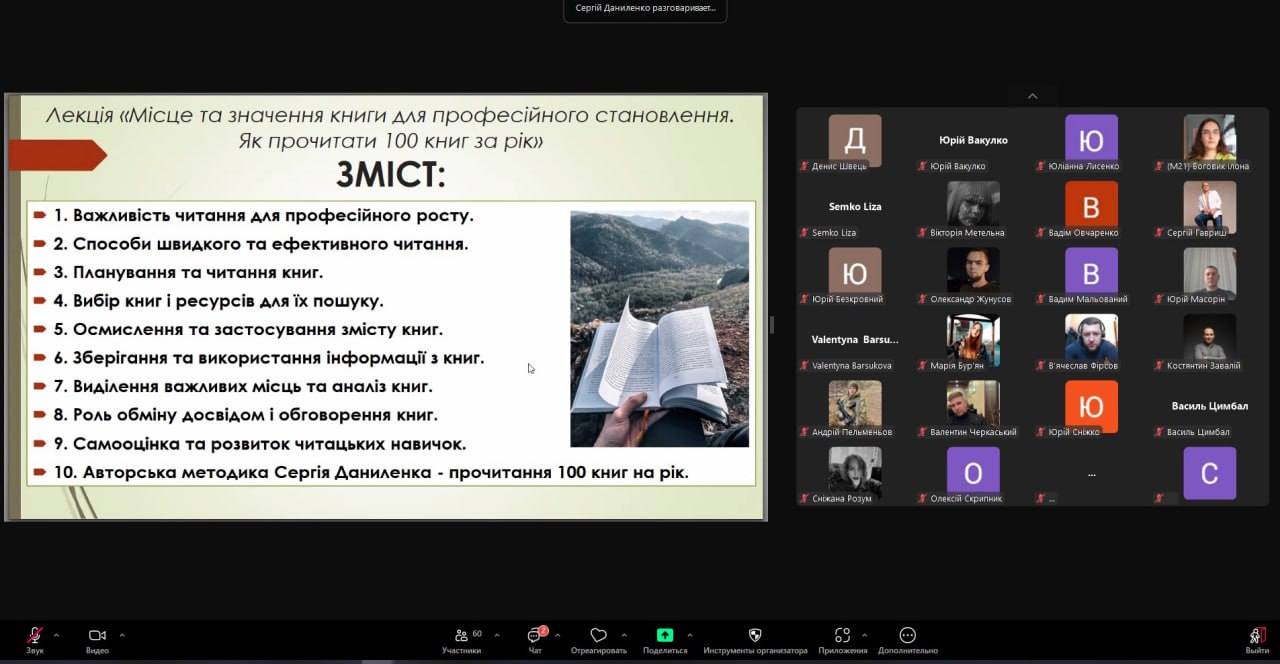Image resolution: width=1280 pixels, height=664 pixels.
Task: Open the apps (Приложения) icon
Action: coord(842,635)
